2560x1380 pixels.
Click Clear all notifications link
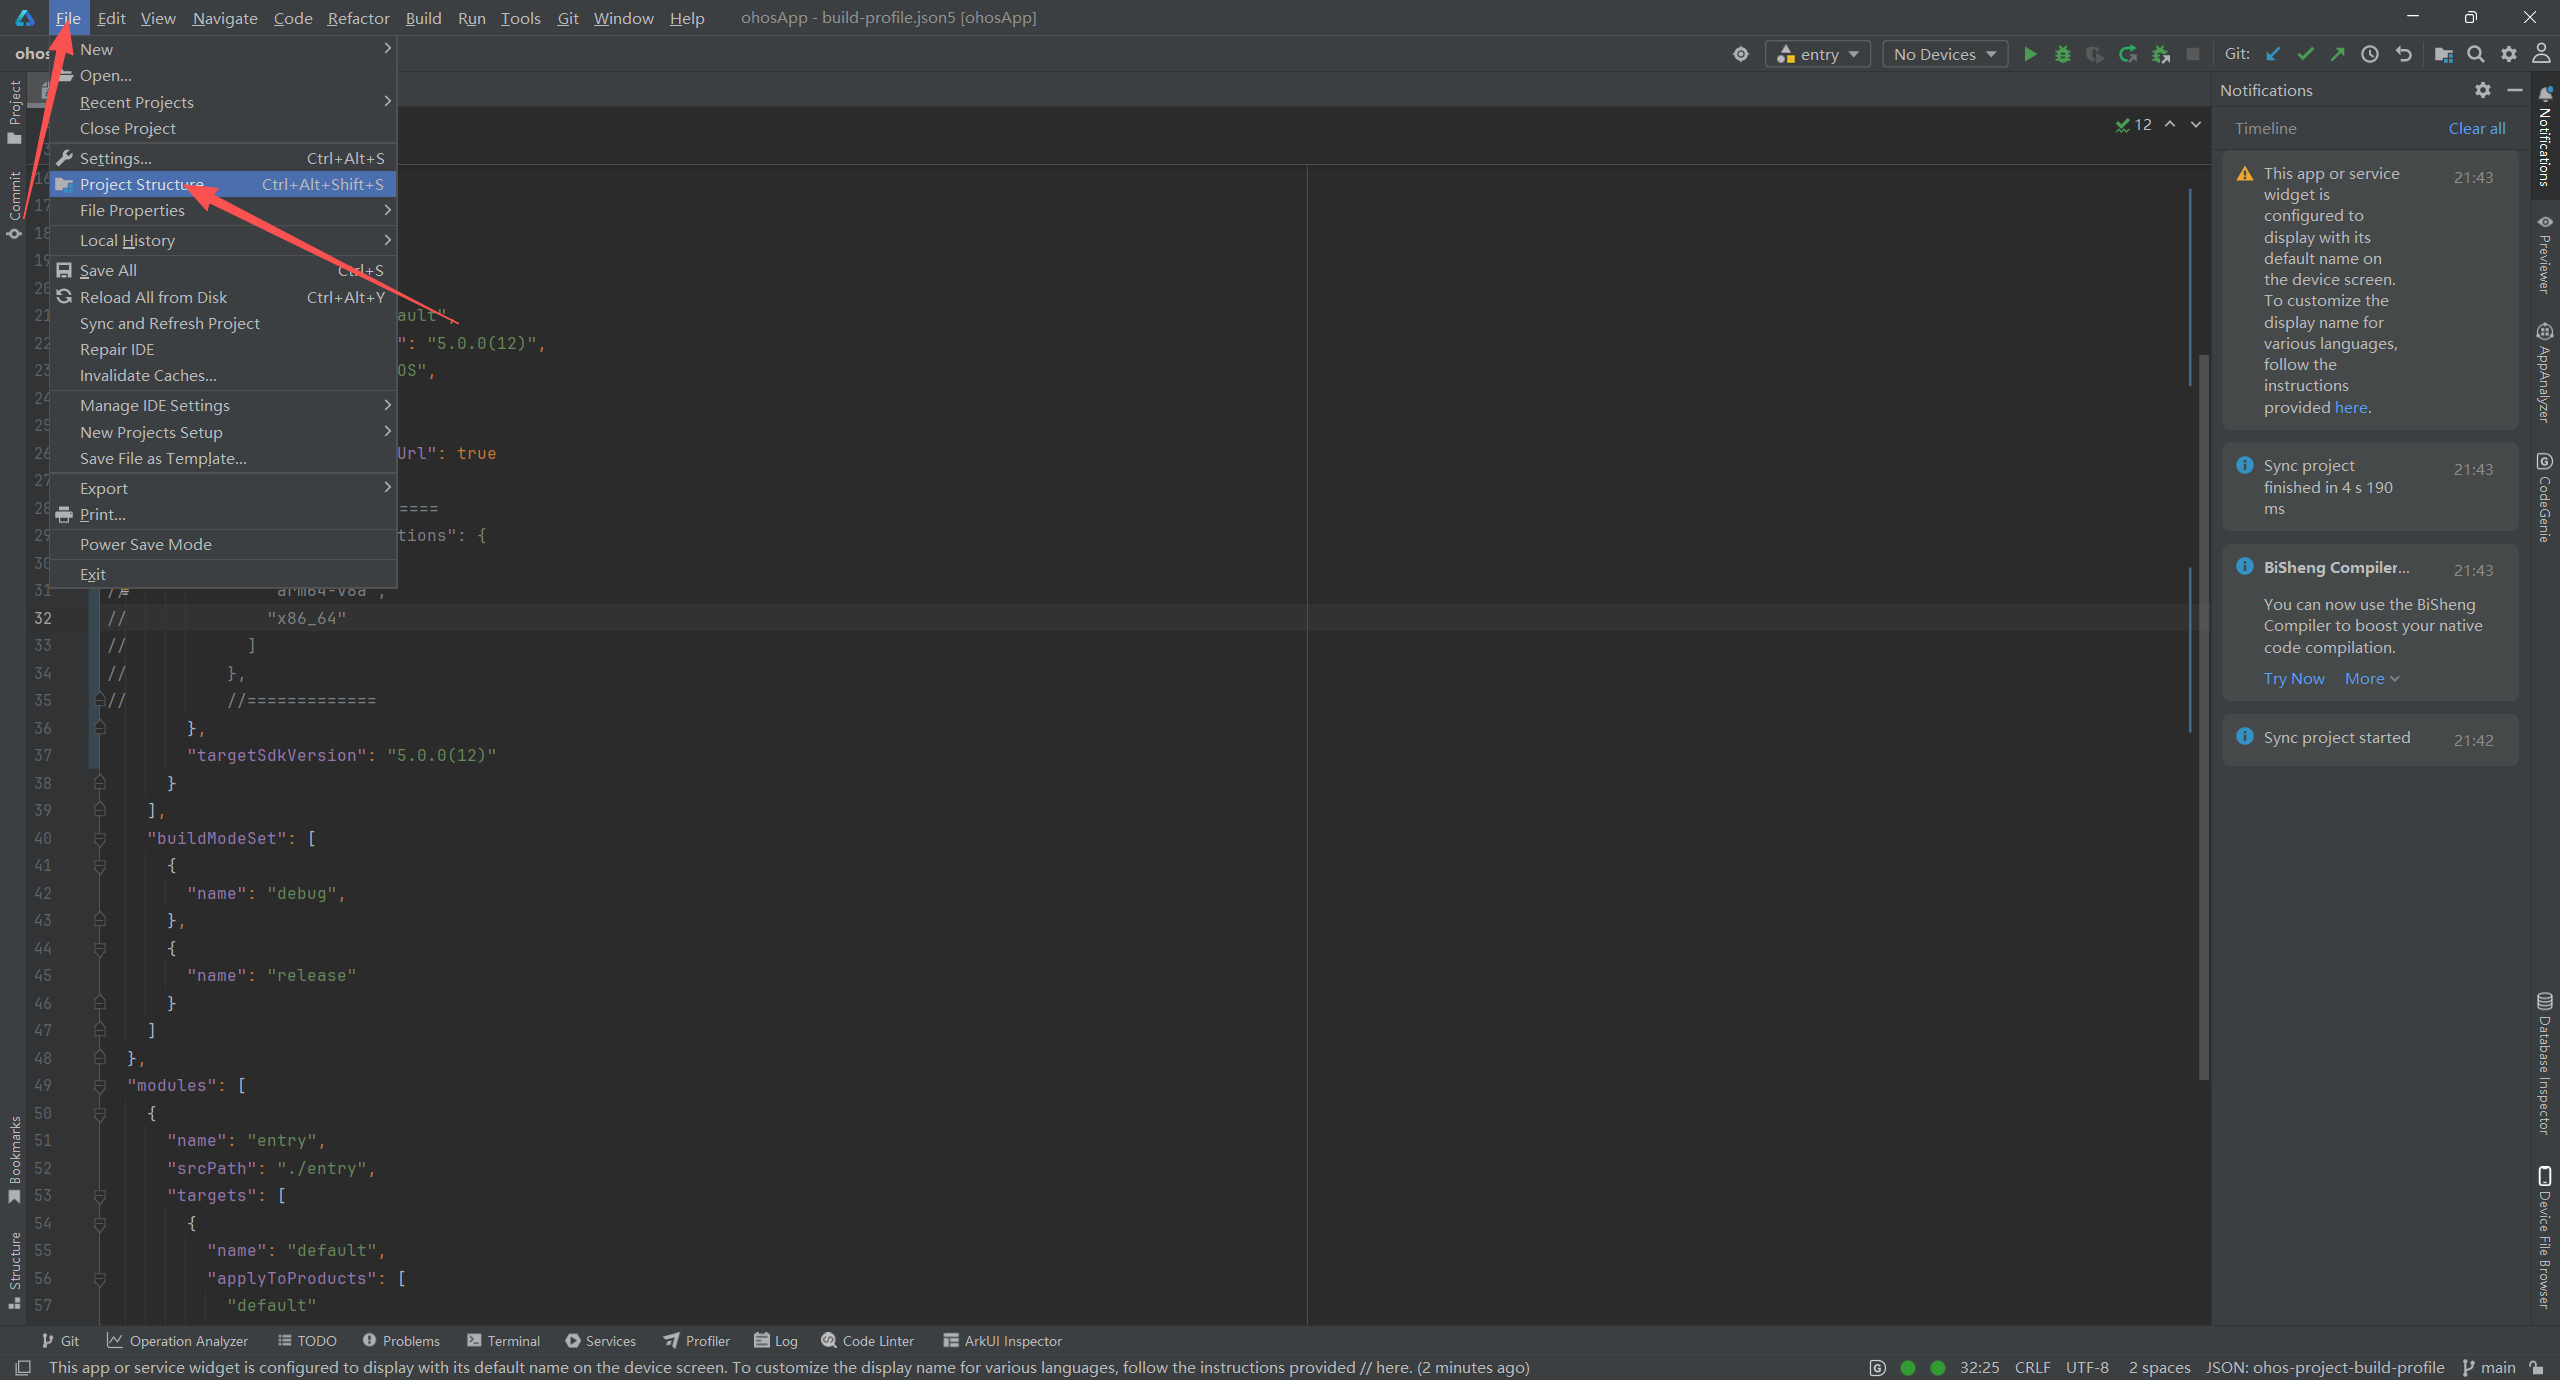point(2476,128)
